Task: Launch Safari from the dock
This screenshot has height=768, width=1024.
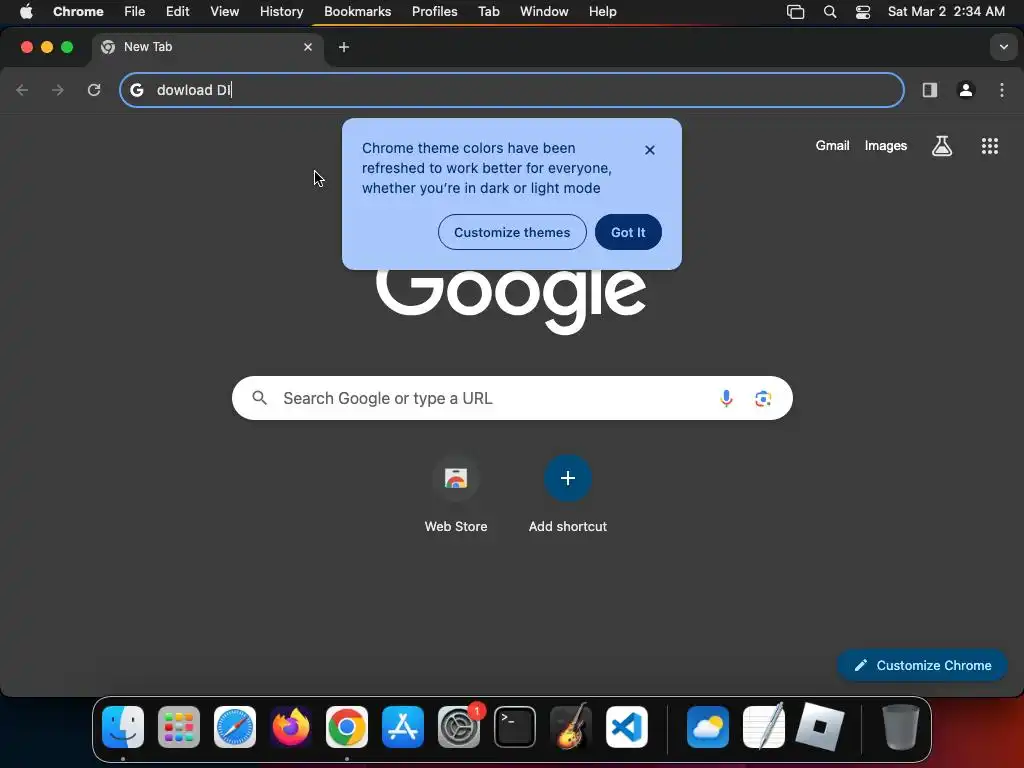Action: tap(235, 727)
